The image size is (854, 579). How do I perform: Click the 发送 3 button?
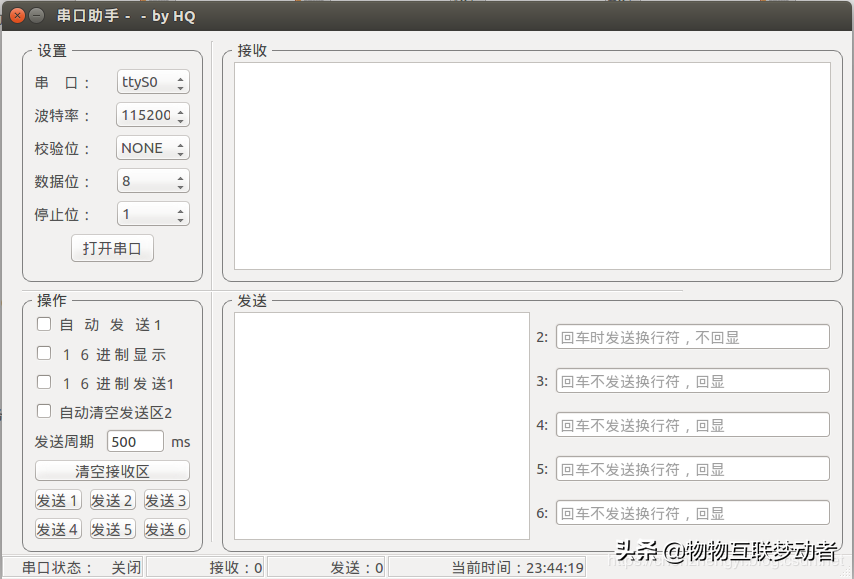pyautogui.click(x=167, y=500)
